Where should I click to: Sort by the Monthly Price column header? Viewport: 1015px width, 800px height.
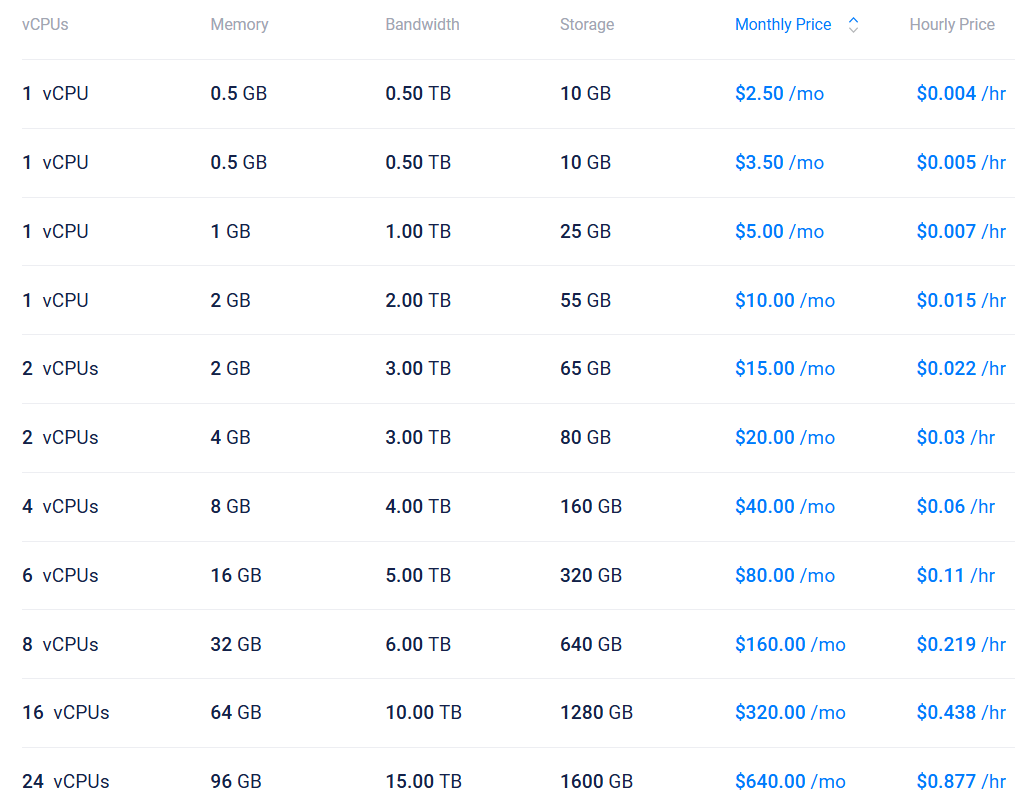783,25
